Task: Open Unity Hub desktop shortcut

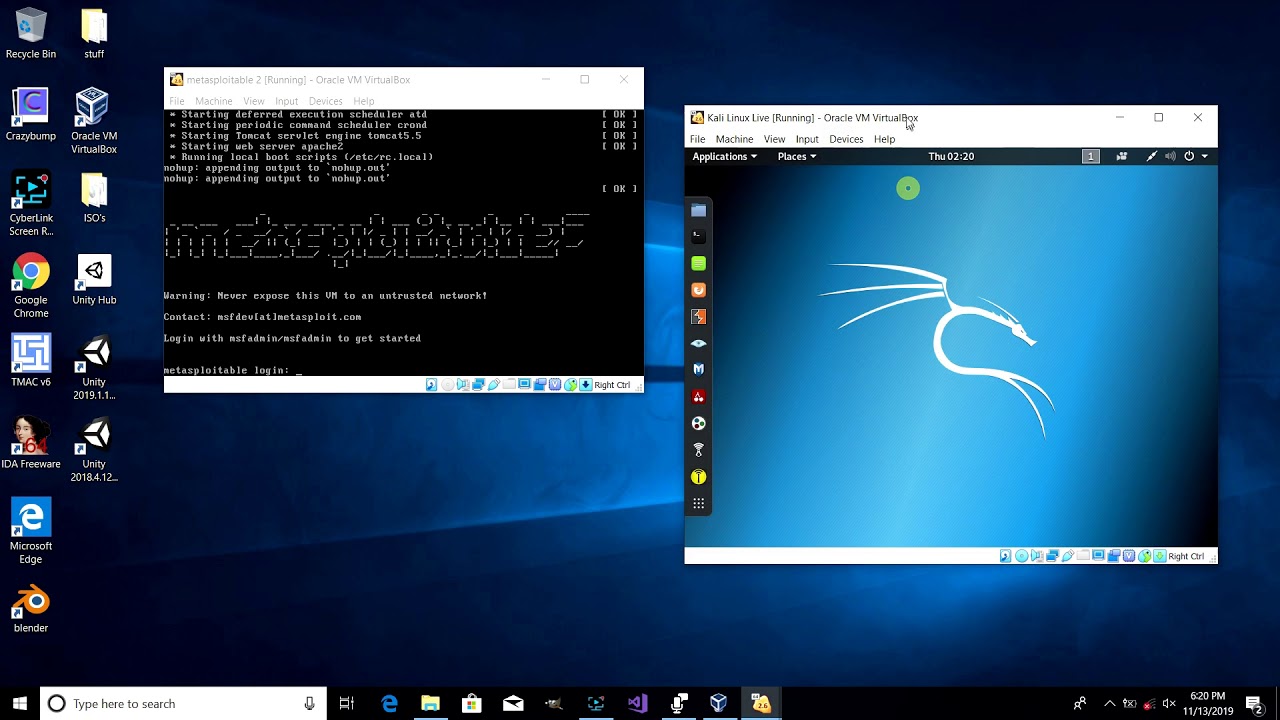Action: tap(94, 280)
